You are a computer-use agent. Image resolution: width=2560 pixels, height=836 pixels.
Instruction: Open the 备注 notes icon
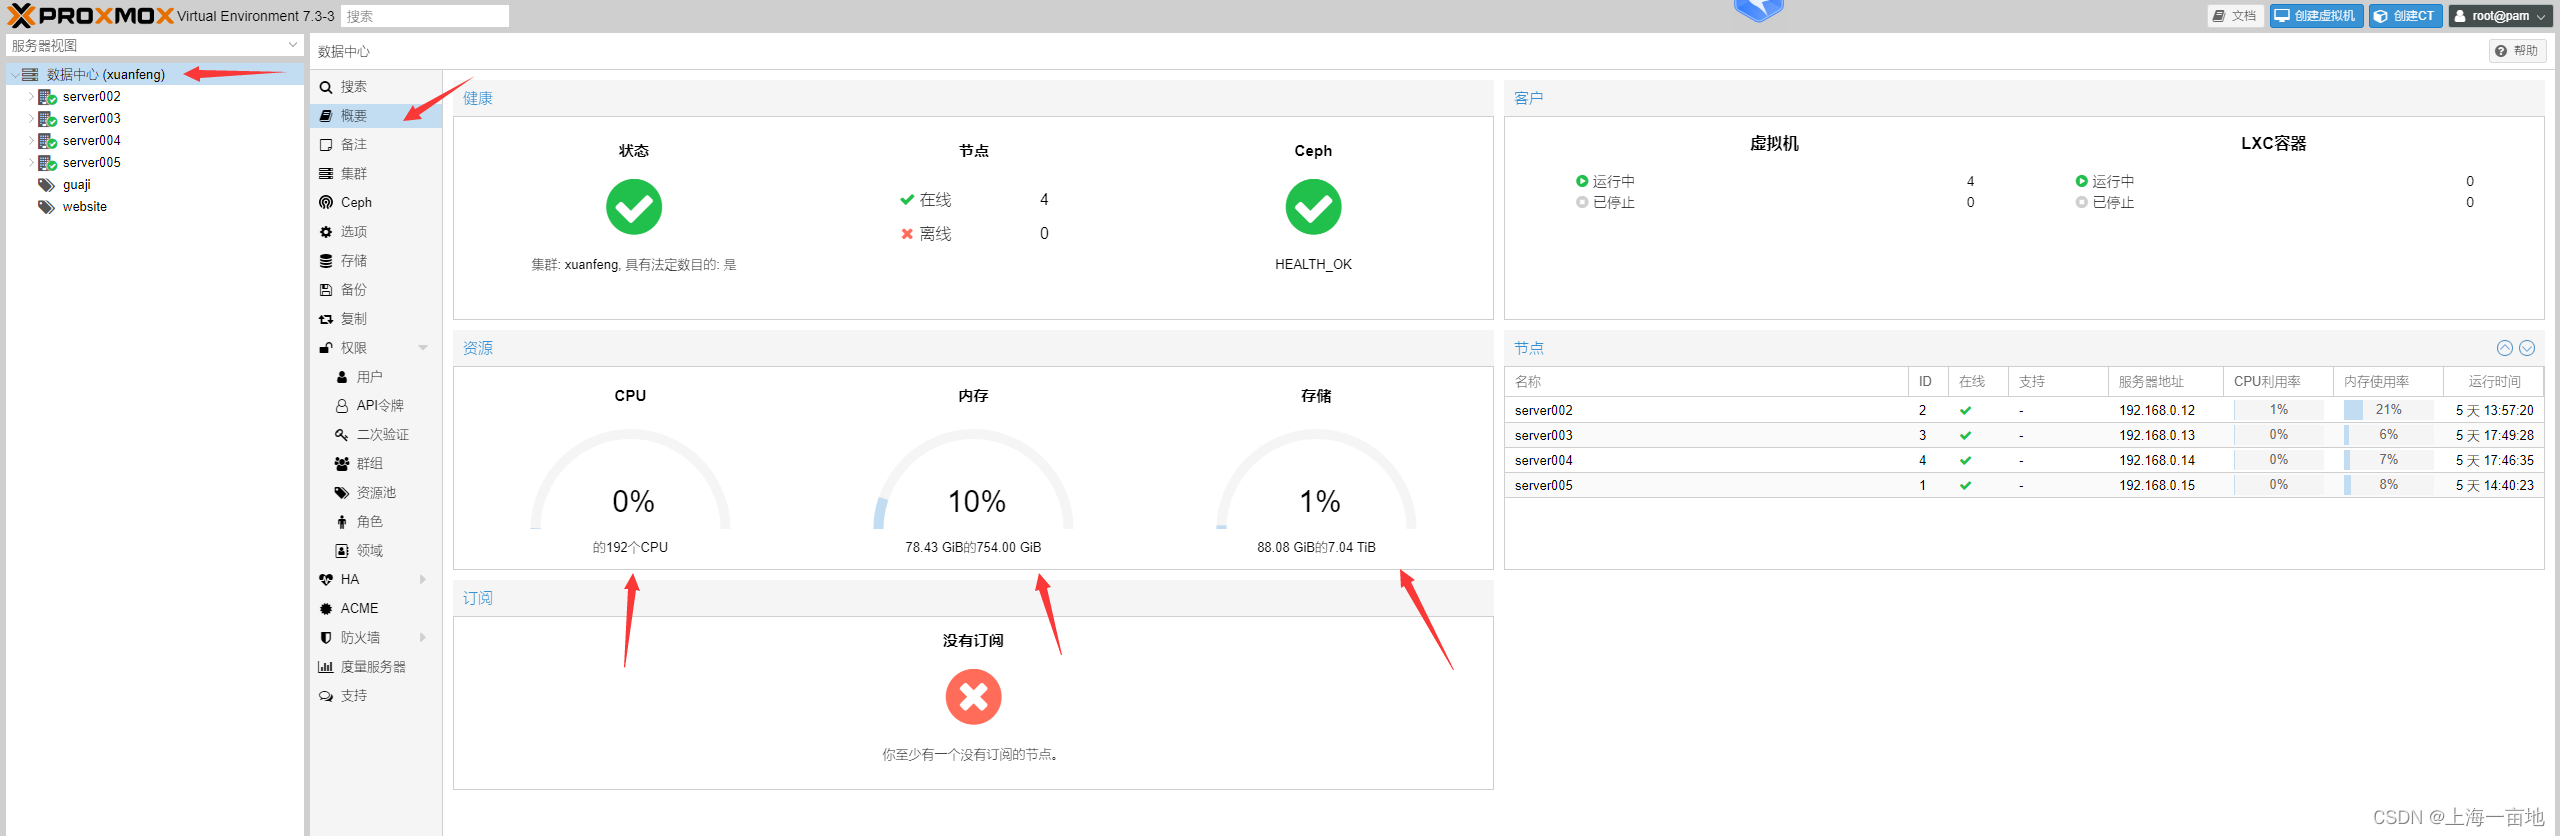326,145
